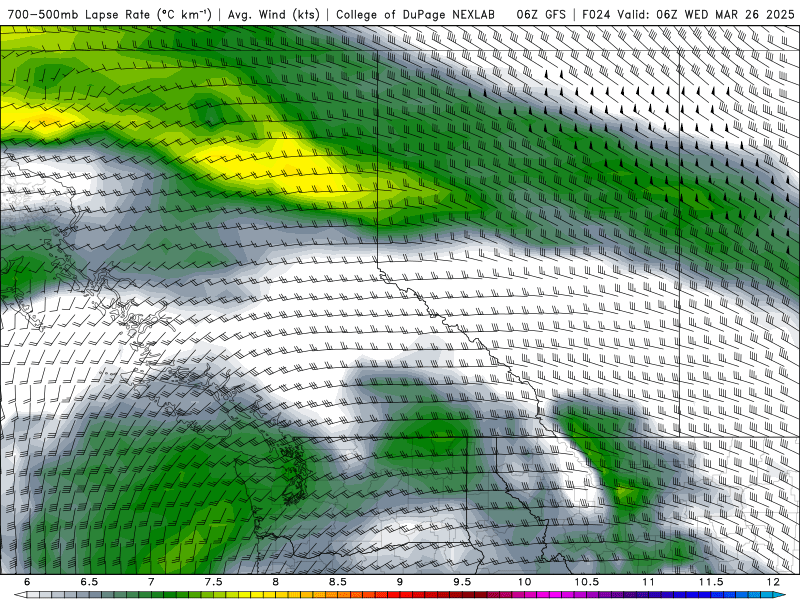Click the '9.5' colorbar tick label
The height and width of the screenshot is (600, 800).
tap(462, 582)
